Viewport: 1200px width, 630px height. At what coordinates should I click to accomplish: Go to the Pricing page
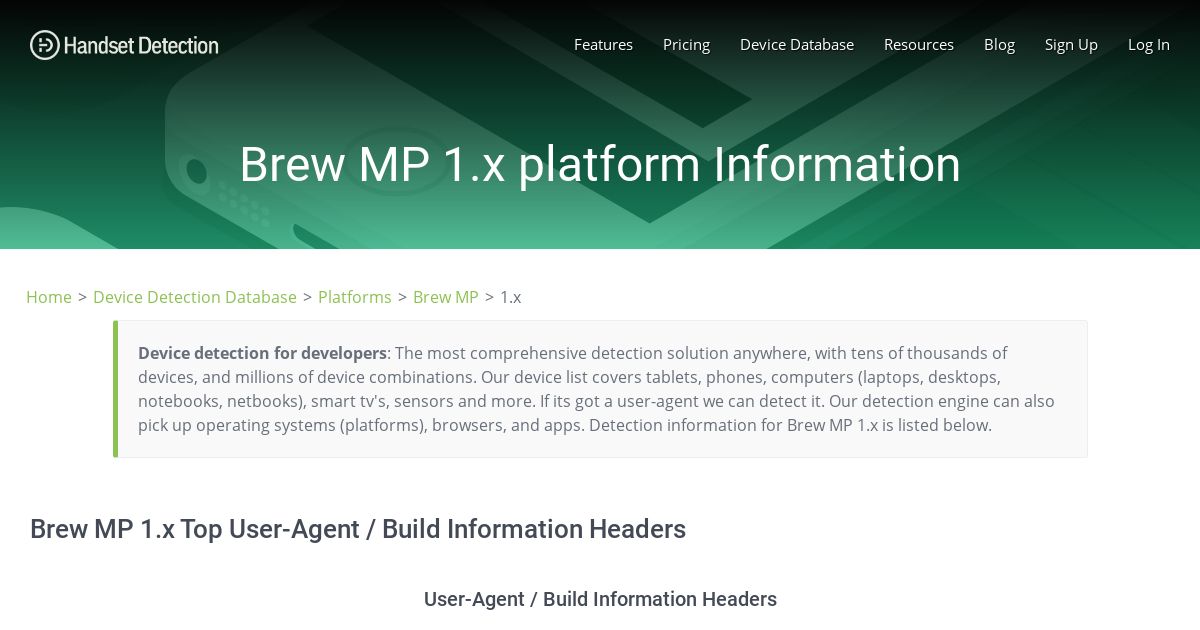coord(686,45)
